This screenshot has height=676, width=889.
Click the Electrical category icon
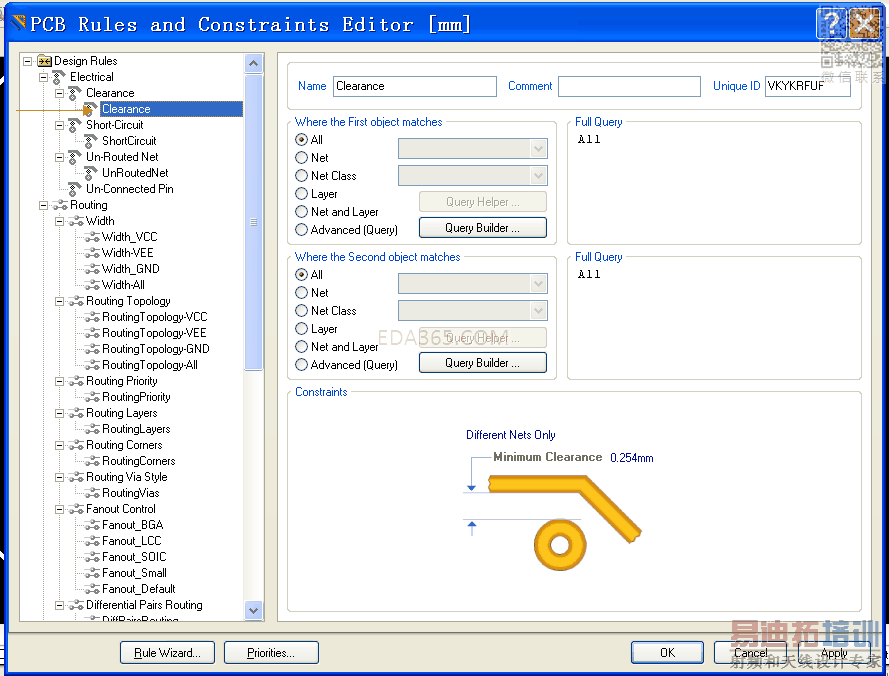coord(60,77)
